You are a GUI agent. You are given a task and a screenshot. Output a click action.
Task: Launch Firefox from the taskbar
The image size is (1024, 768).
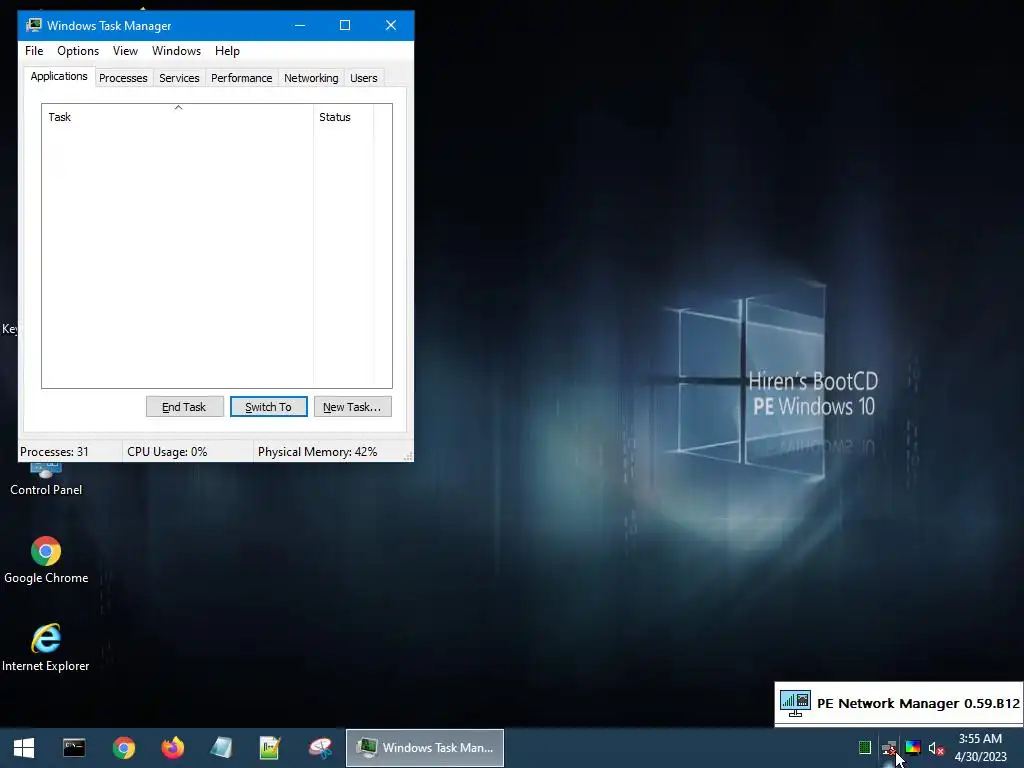pos(172,748)
